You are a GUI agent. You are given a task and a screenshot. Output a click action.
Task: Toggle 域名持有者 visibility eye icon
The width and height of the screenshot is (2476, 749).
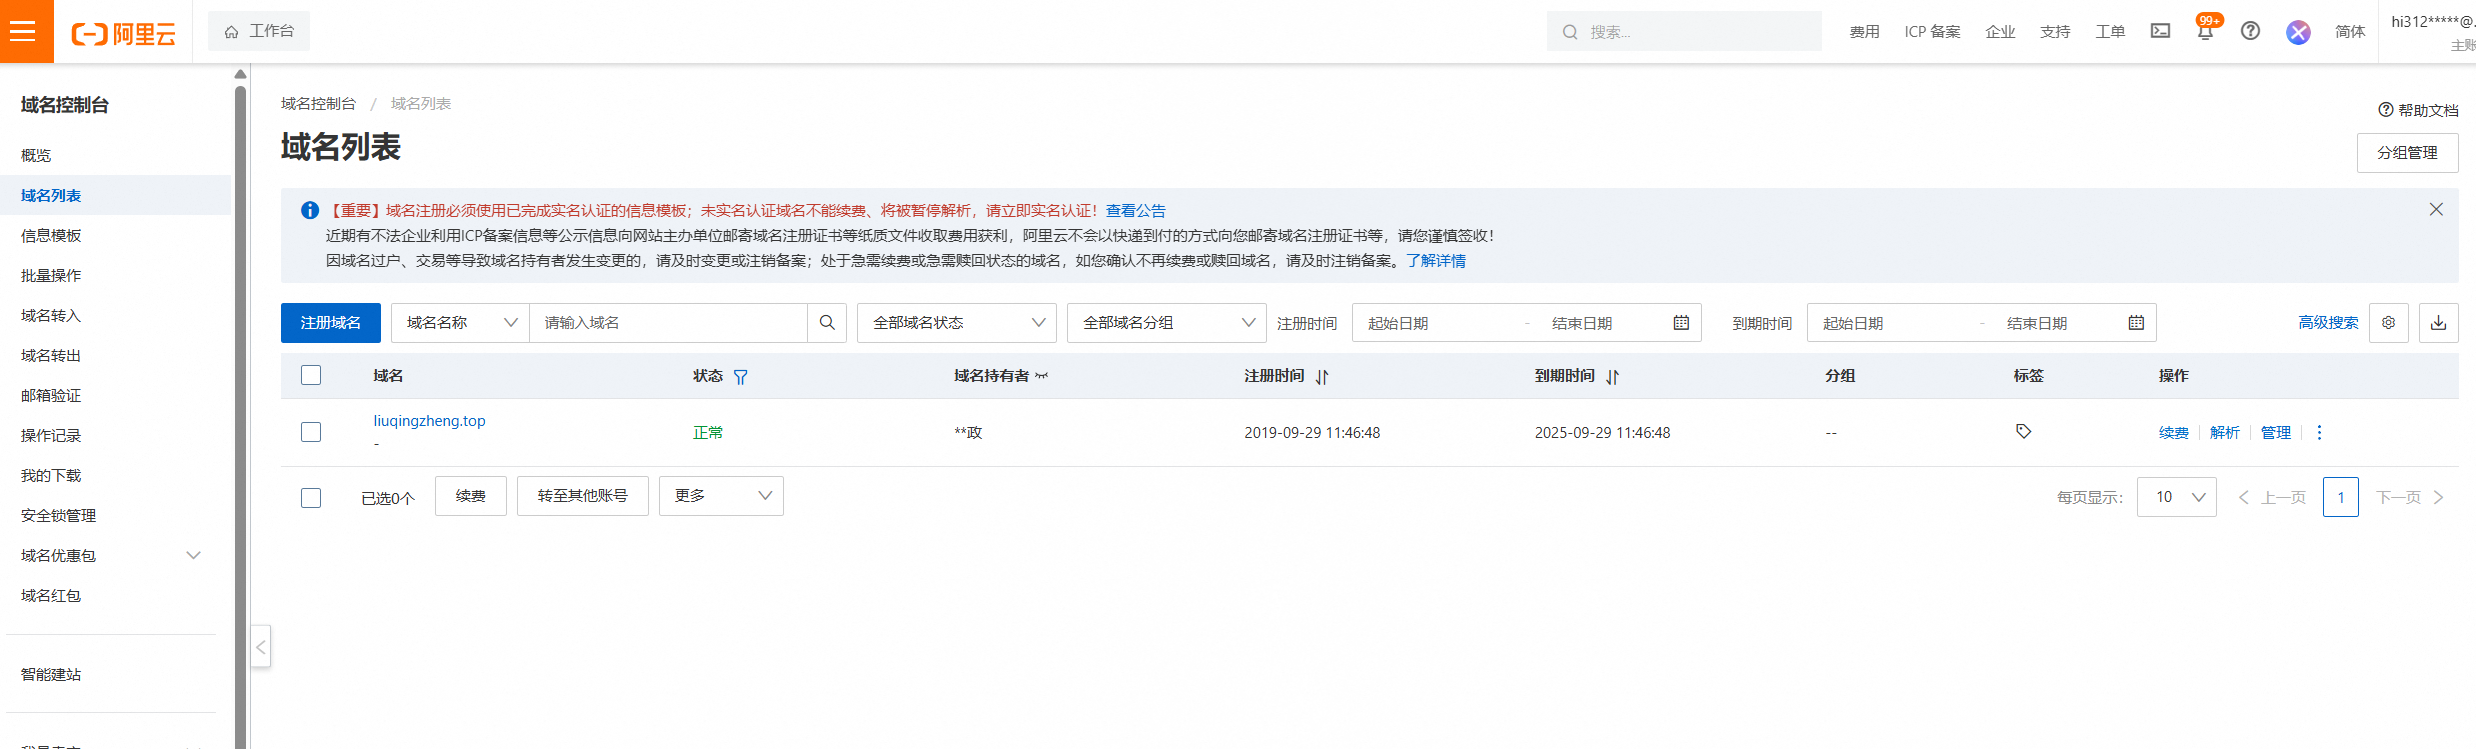pos(1042,376)
